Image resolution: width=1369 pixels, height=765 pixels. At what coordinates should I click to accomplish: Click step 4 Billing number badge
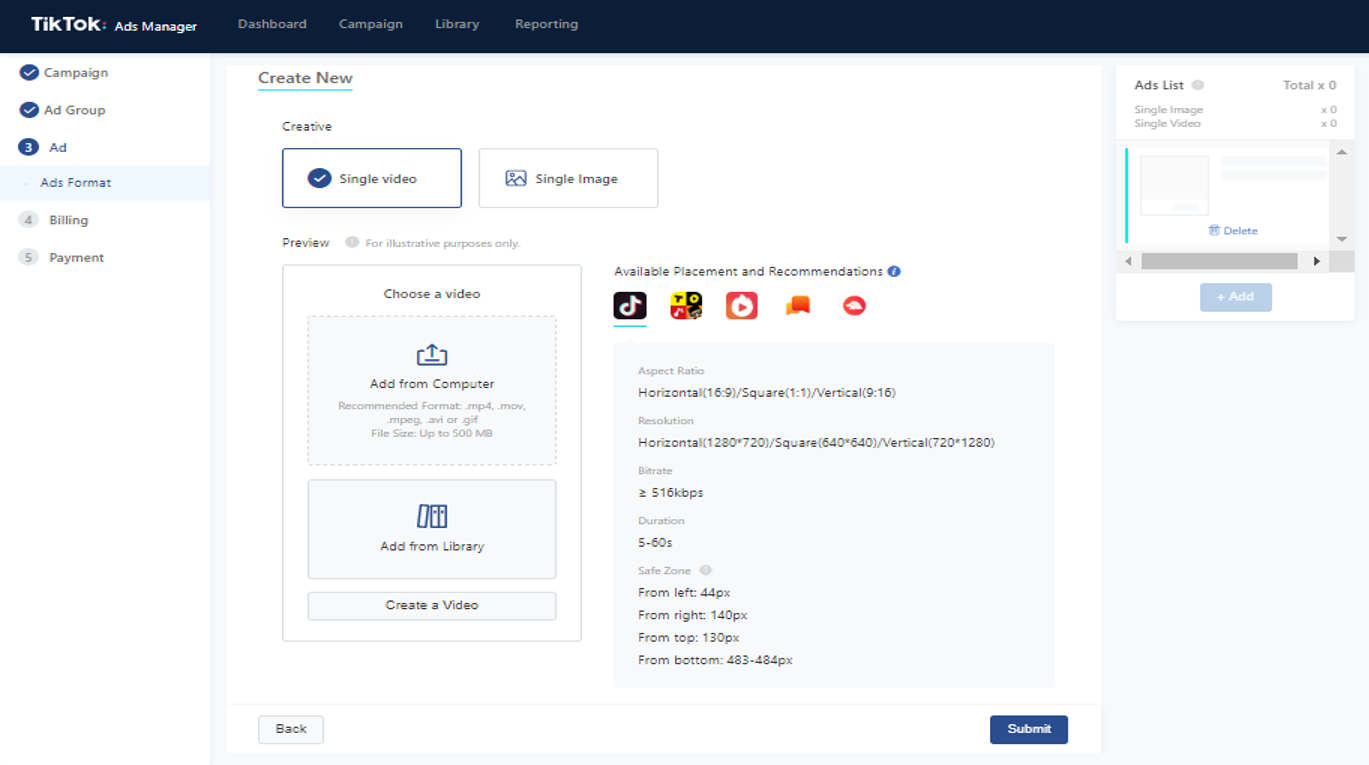pyautogui.click(x=29, y=220)
